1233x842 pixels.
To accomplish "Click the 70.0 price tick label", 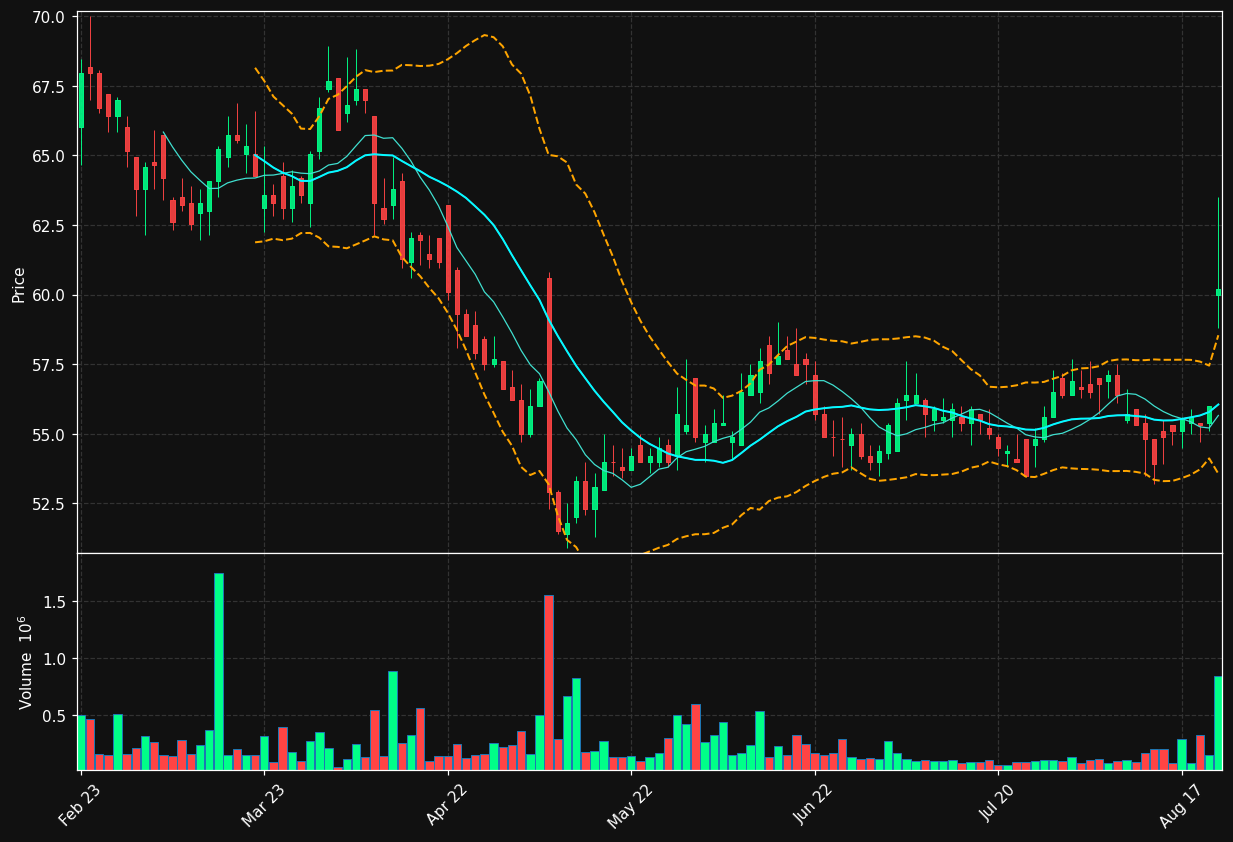I will [x=49, y=17].
